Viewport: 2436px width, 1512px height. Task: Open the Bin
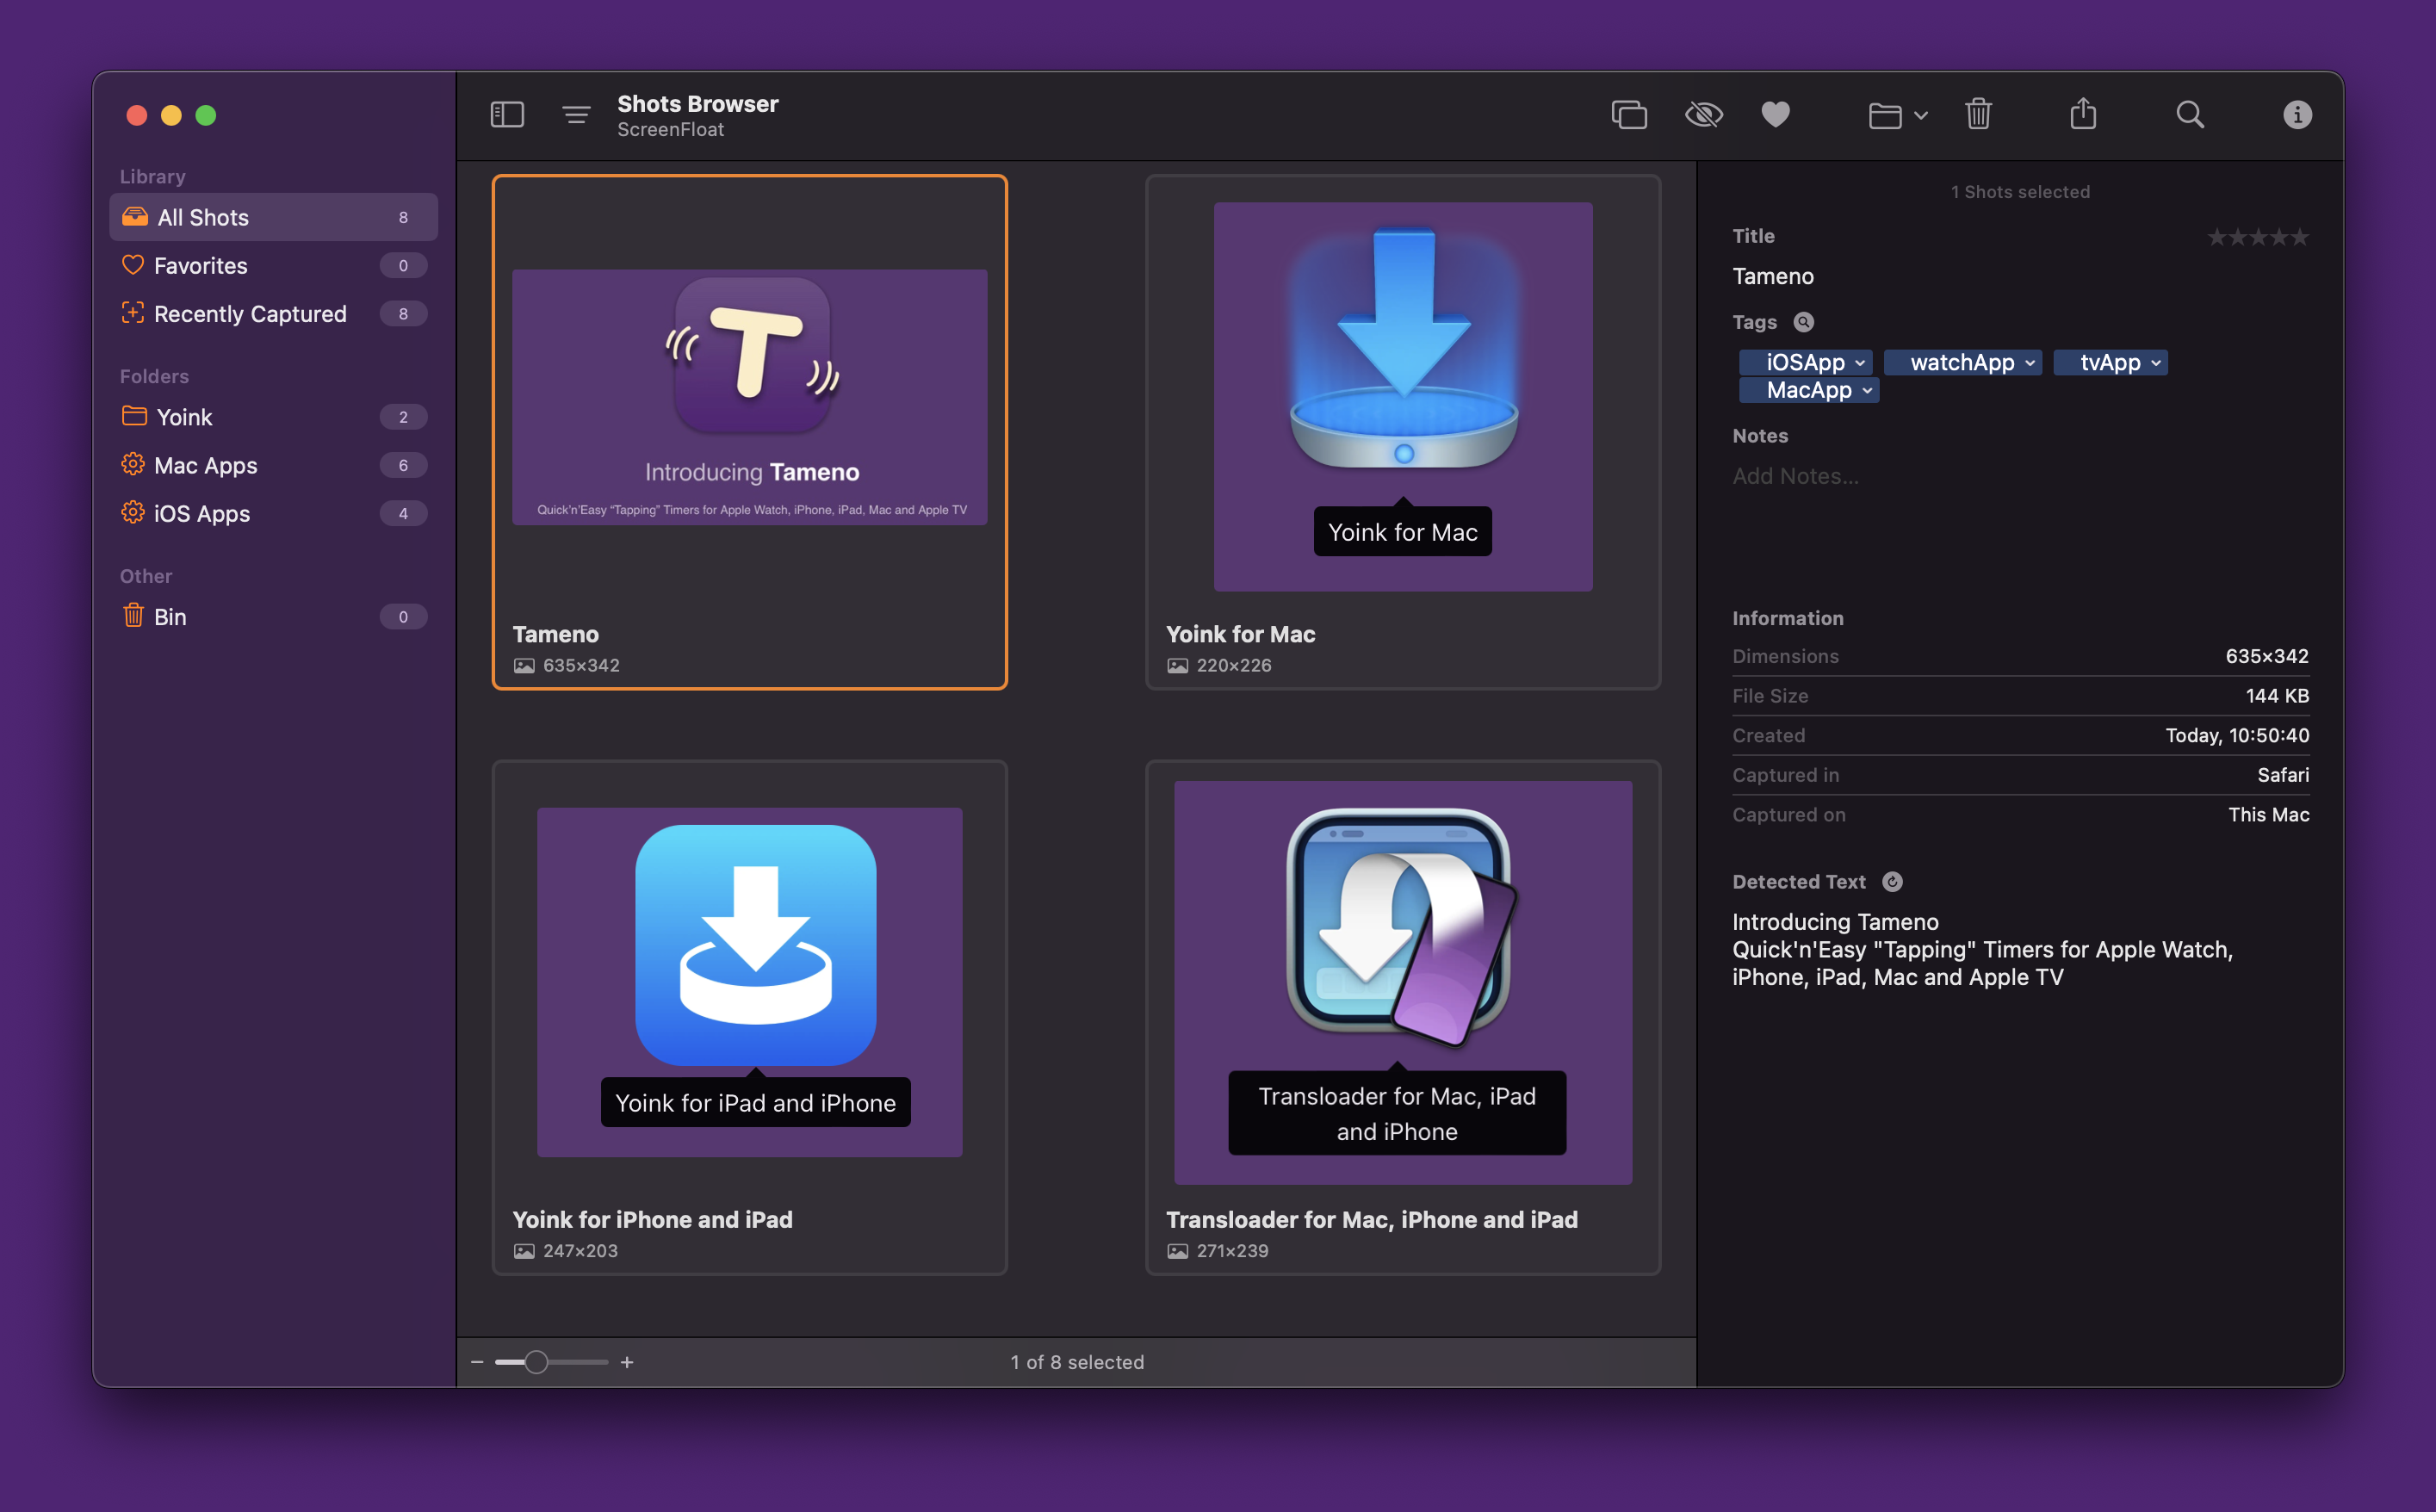pos(273,617)
